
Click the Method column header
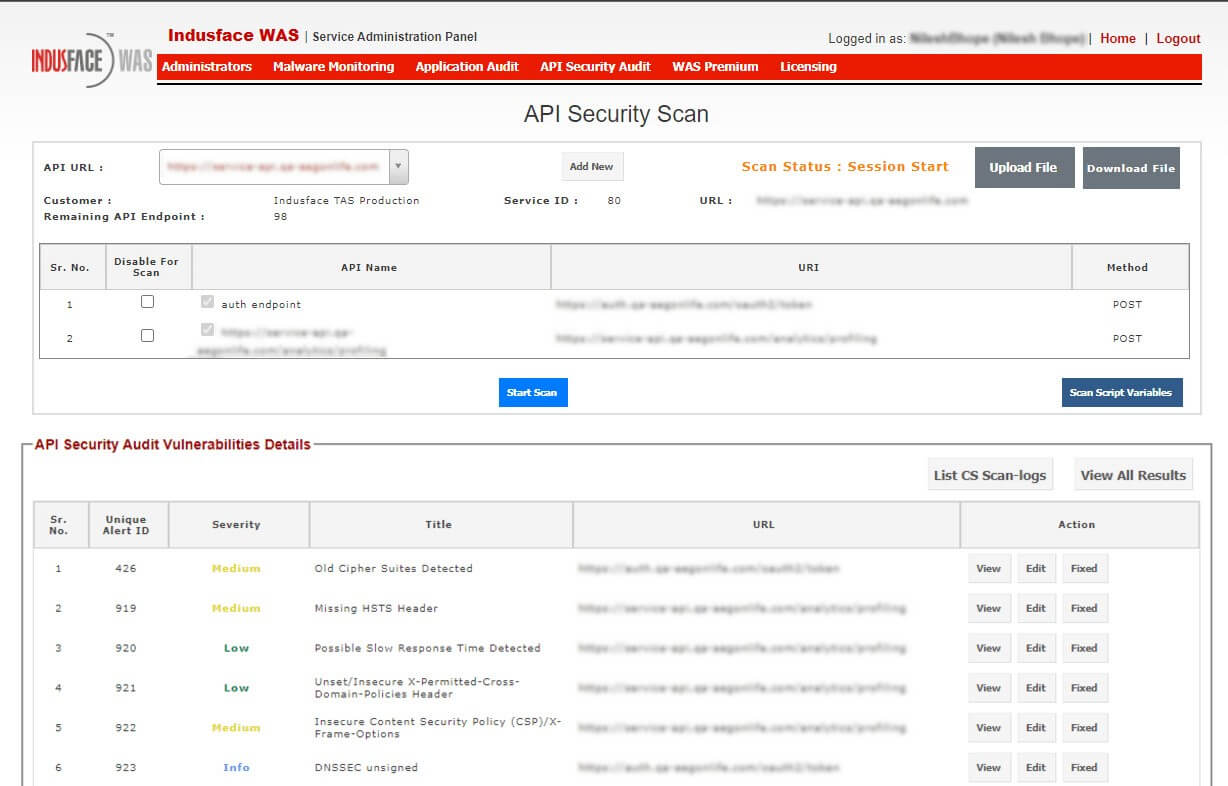pos(1128,268)
